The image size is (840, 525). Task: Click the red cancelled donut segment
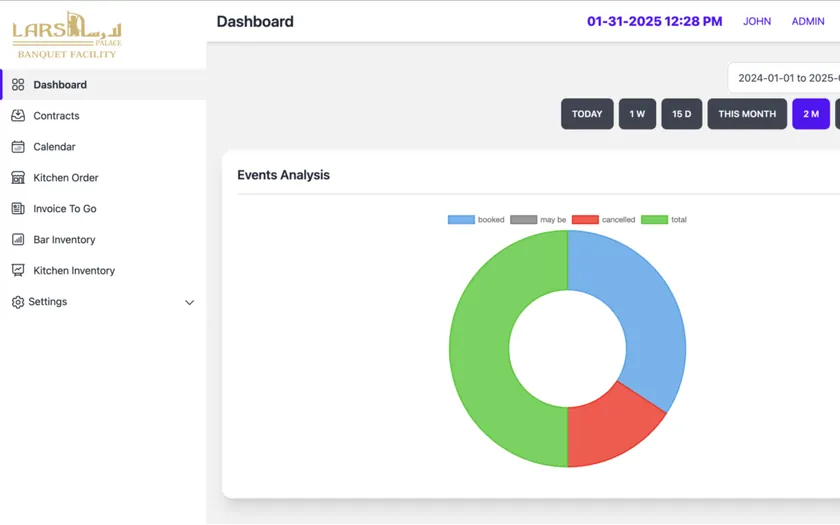[608, 429]
